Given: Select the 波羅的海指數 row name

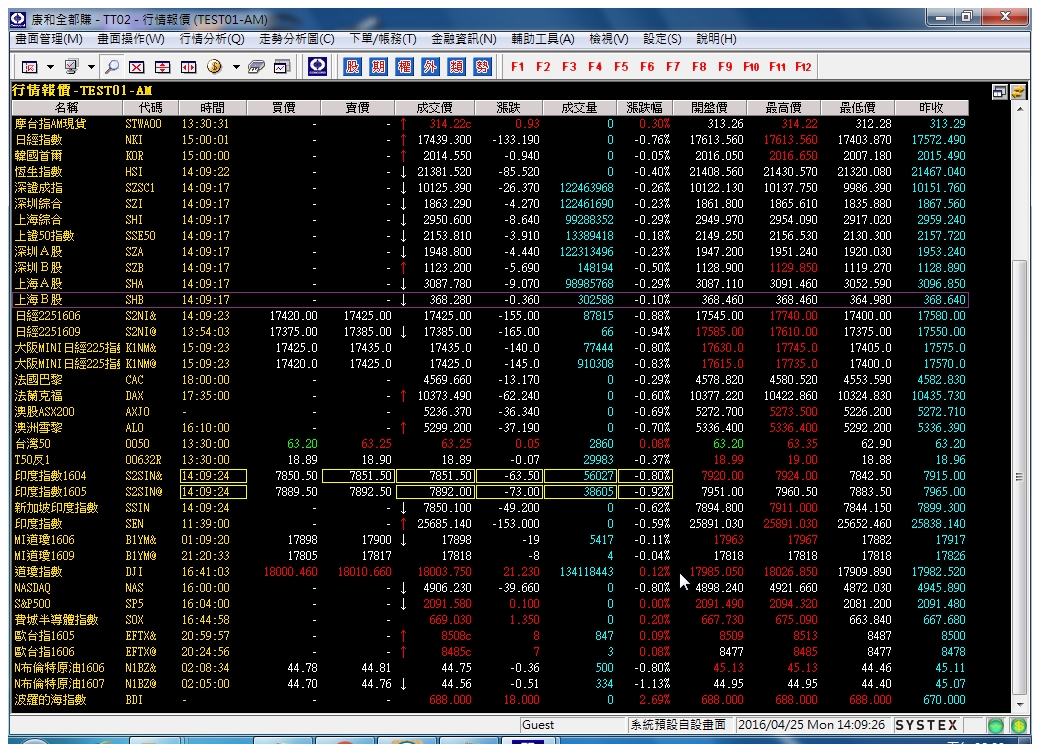Looking at the screenshot, I should [x=50, y=700].
